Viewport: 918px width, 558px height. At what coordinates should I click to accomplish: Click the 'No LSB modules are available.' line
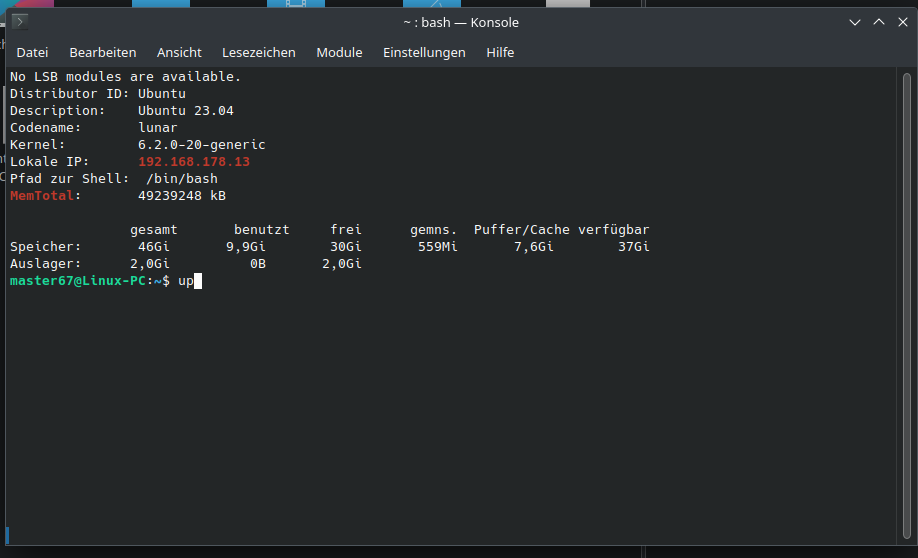(125, 77)
